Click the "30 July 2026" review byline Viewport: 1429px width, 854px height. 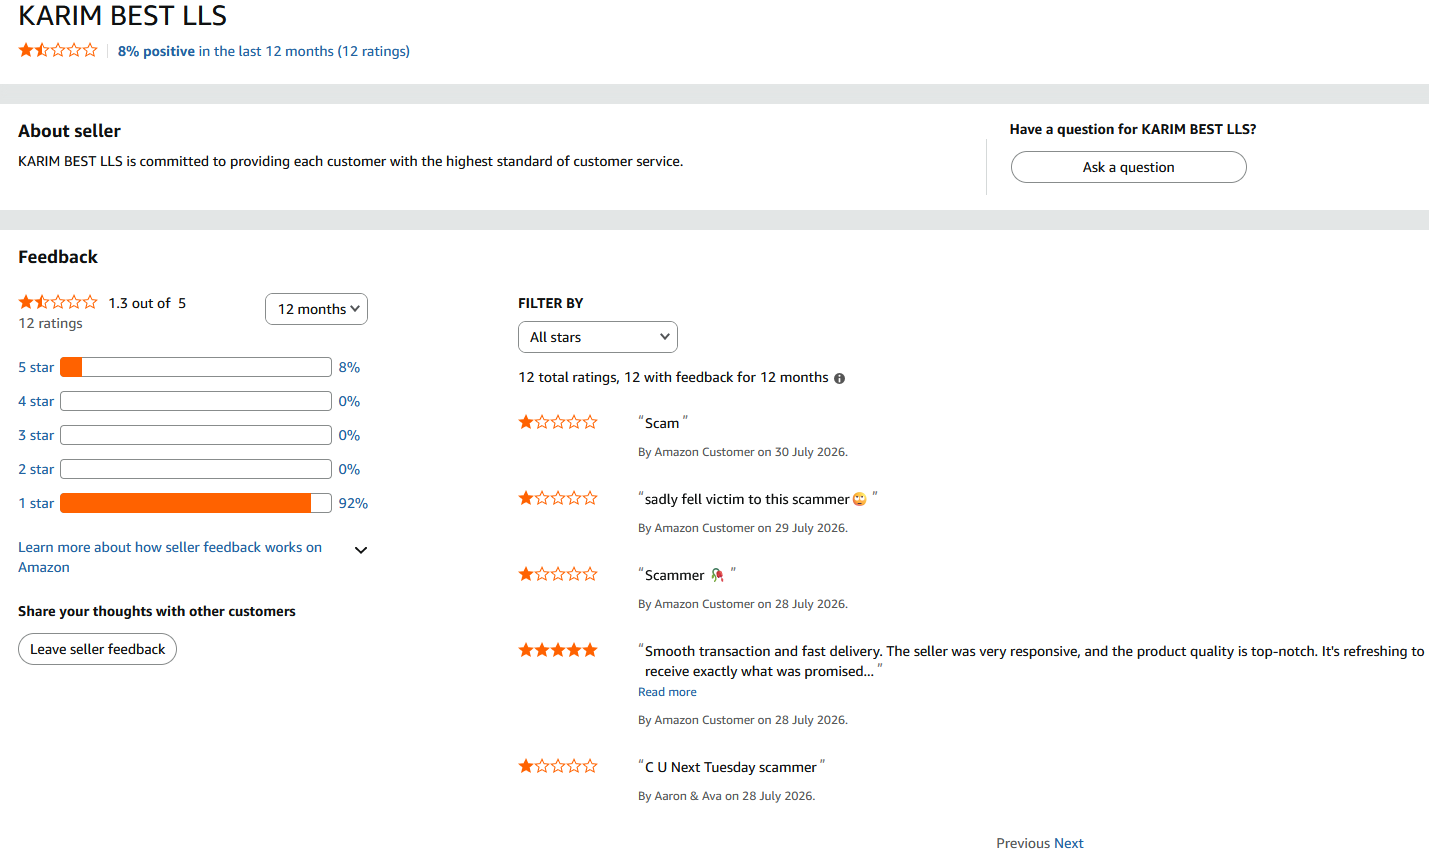(x=743, y=452)
